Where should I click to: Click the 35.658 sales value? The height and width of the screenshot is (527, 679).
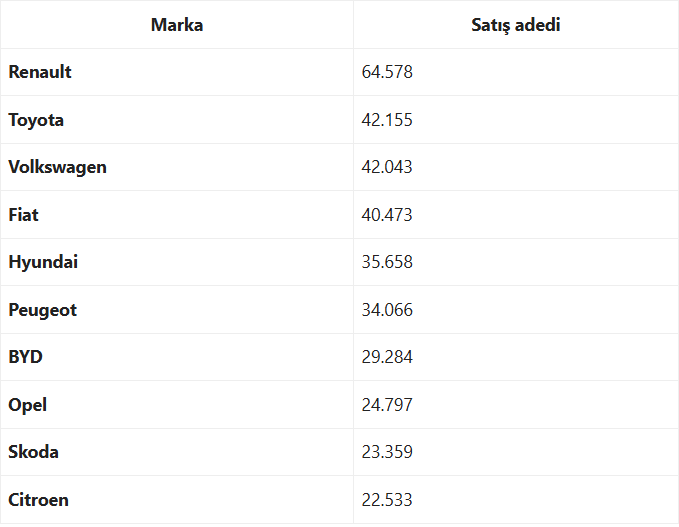coord(387,262)
